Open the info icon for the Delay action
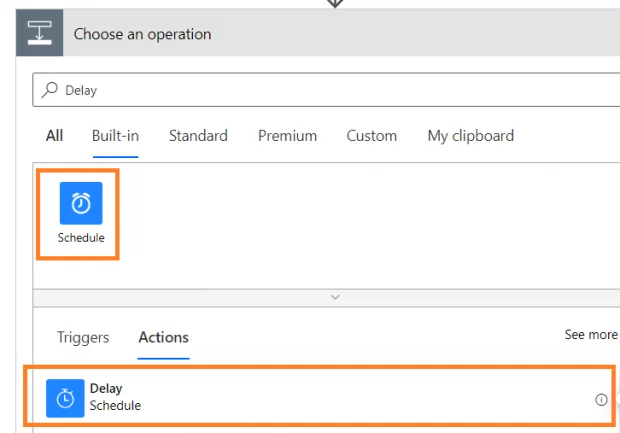Viewport: 620px width, 433px height. (x=601, y=399)
